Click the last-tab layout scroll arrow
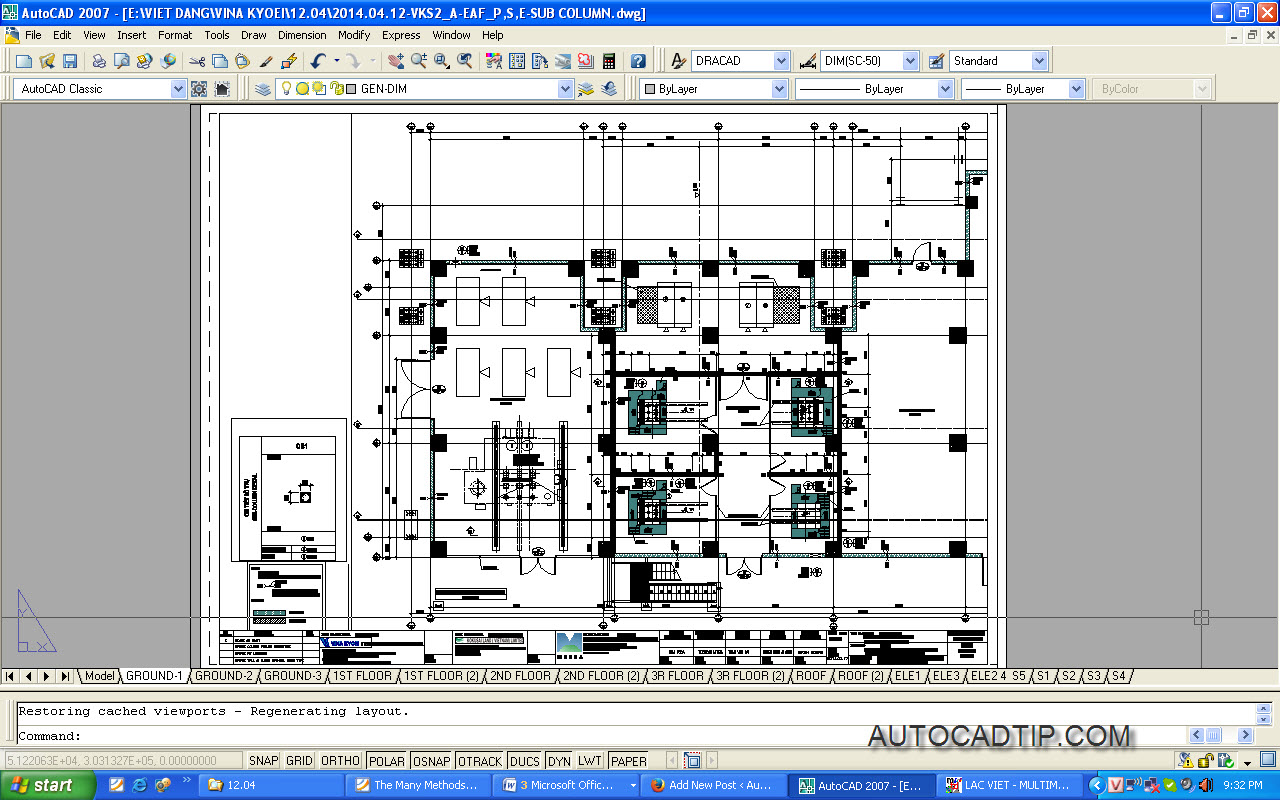The height and width of the screenshot is (800, 1280). point(65,676)
